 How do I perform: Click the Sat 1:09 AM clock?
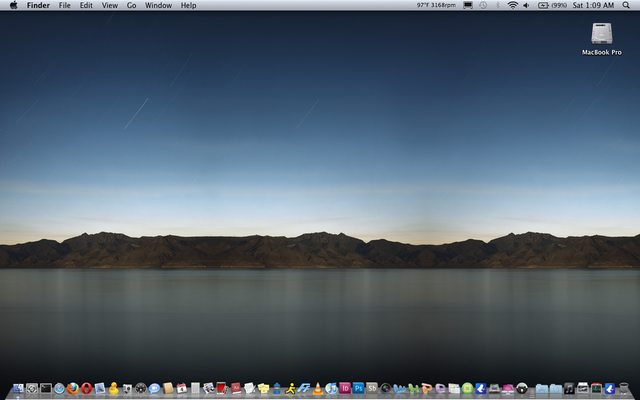(593, 5)
